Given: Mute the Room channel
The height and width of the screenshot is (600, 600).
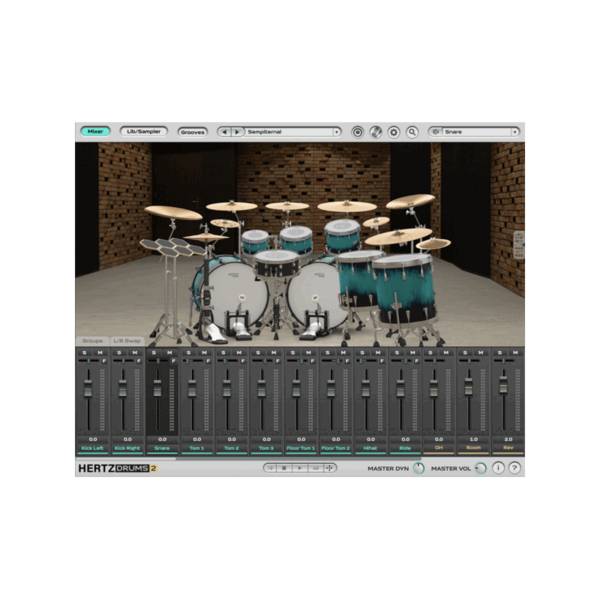Looking at the screenshot, I should tap(481, 352).
